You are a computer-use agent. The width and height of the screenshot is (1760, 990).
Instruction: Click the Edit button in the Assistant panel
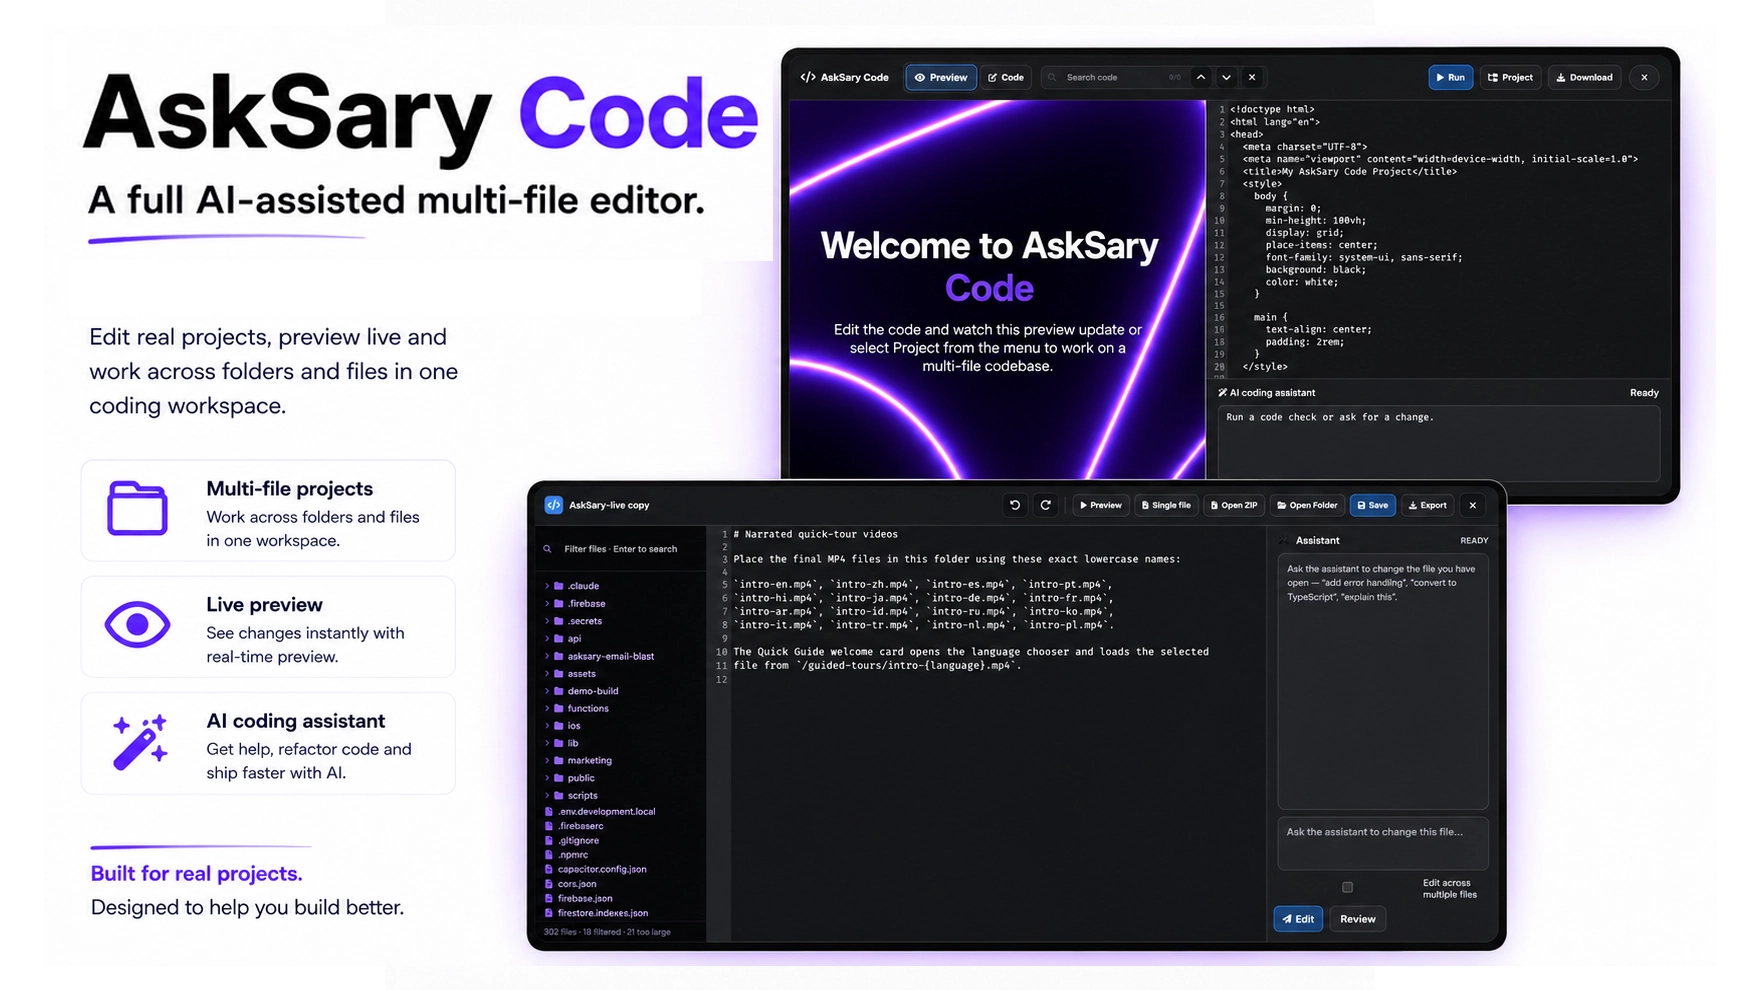[x=1298, y=919]
